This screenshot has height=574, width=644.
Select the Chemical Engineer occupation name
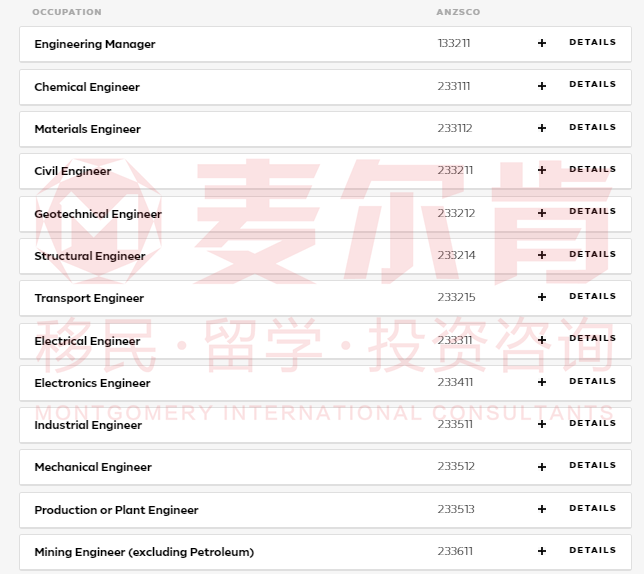87,87
